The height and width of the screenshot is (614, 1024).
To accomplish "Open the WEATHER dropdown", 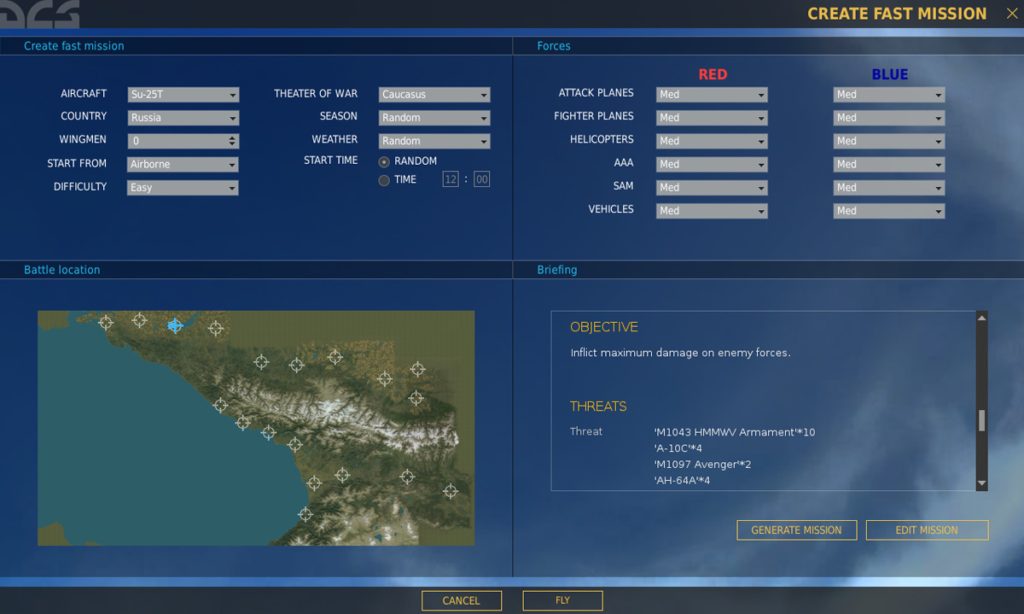I will [434, 141].
